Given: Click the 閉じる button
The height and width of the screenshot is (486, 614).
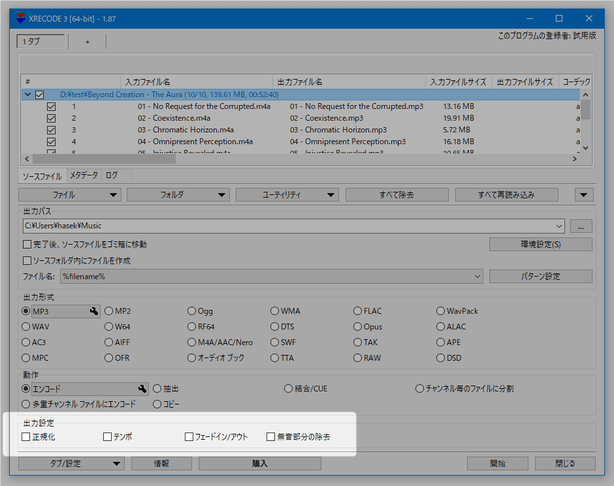Looking at the screenshot, I should [565, 464].
